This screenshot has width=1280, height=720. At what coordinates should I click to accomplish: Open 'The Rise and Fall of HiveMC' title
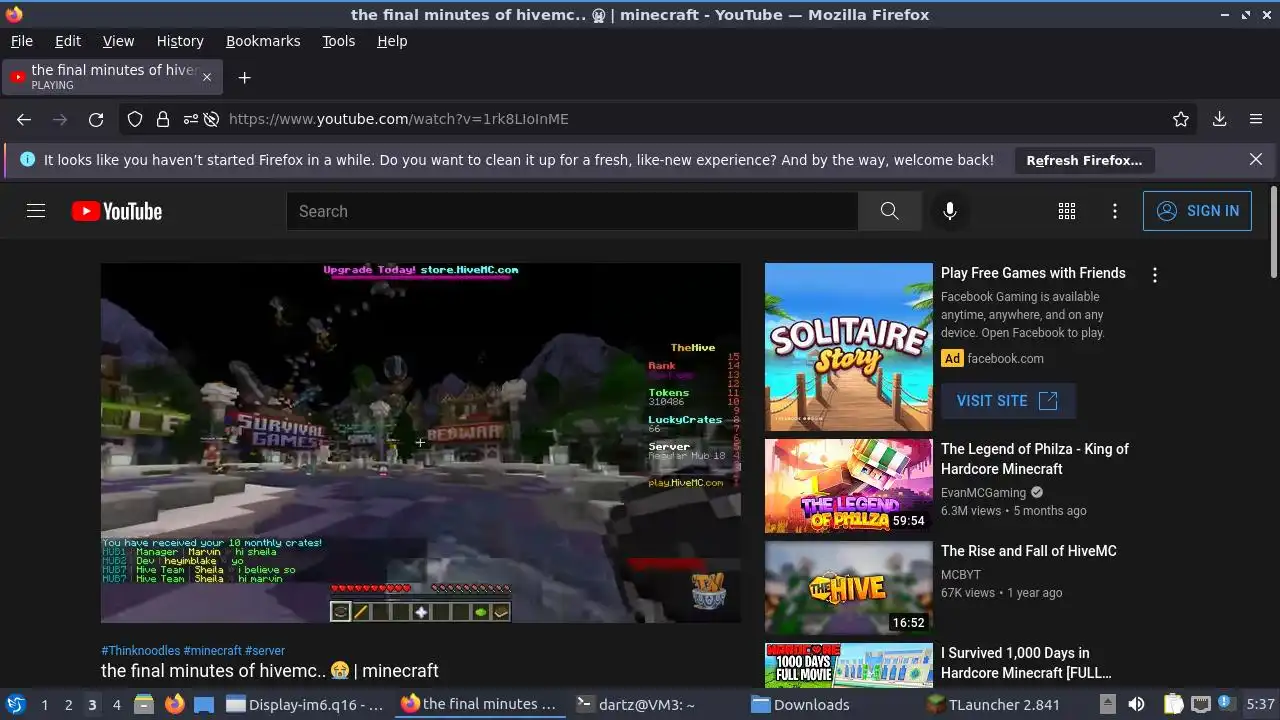tap(1028, 551)
